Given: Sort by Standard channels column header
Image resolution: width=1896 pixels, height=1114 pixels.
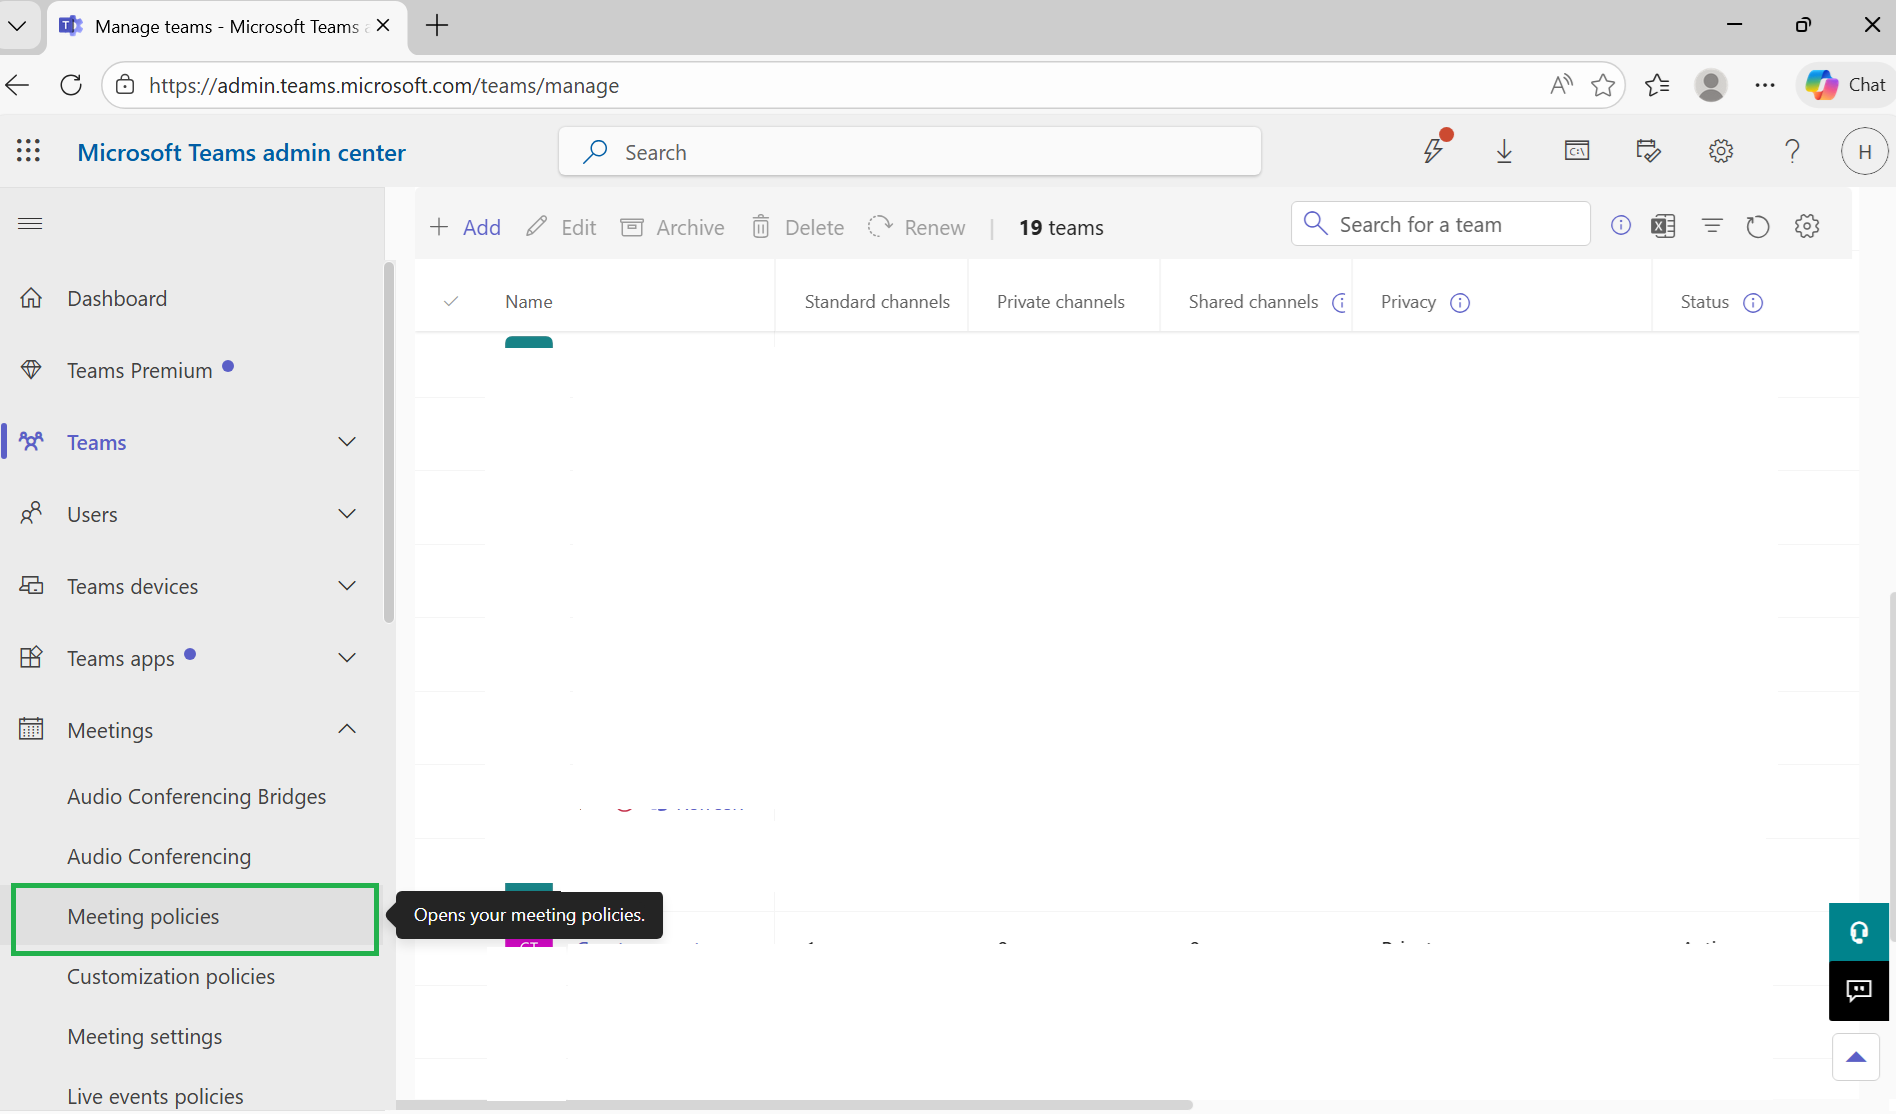Looking at the screenshot, I should (877, 302).
